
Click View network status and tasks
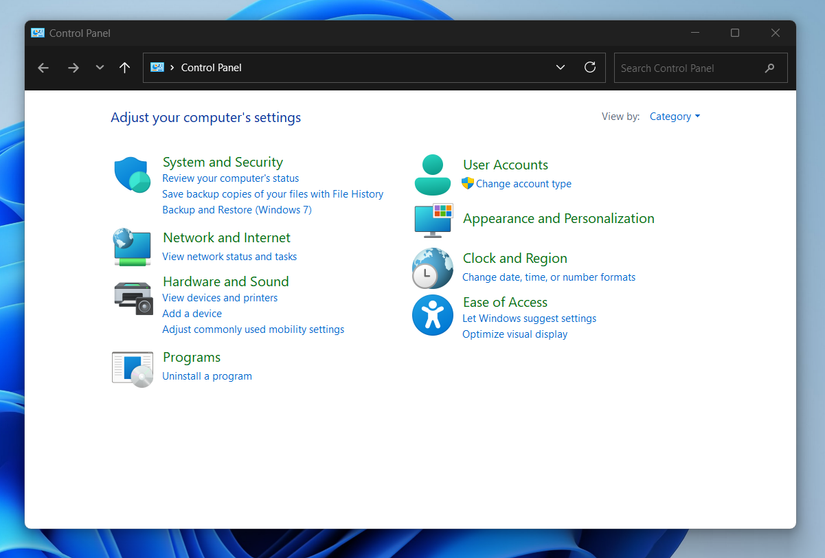pyautogui.click(x=229, y=257)
